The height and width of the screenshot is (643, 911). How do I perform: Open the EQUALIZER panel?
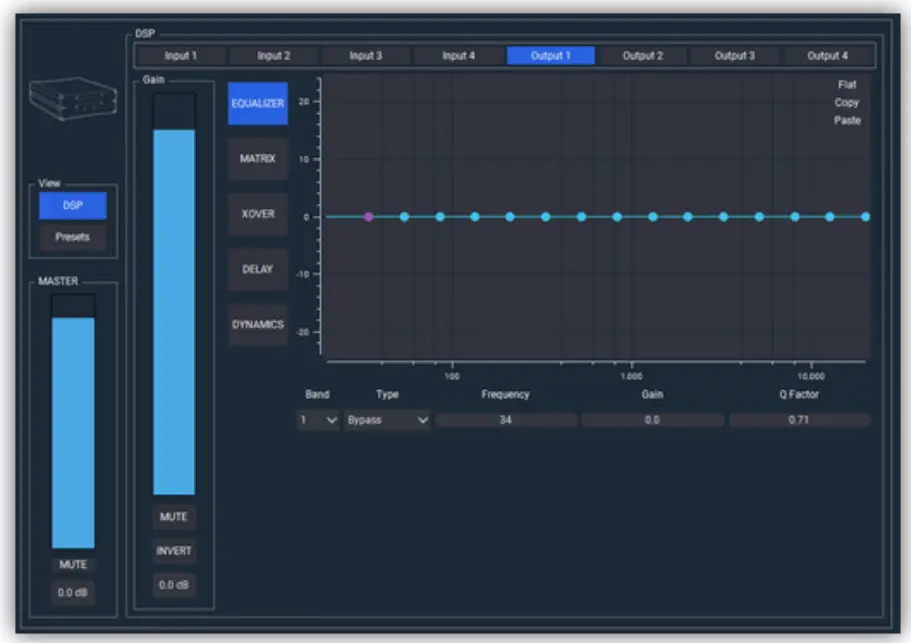click(x=257, y=102)
